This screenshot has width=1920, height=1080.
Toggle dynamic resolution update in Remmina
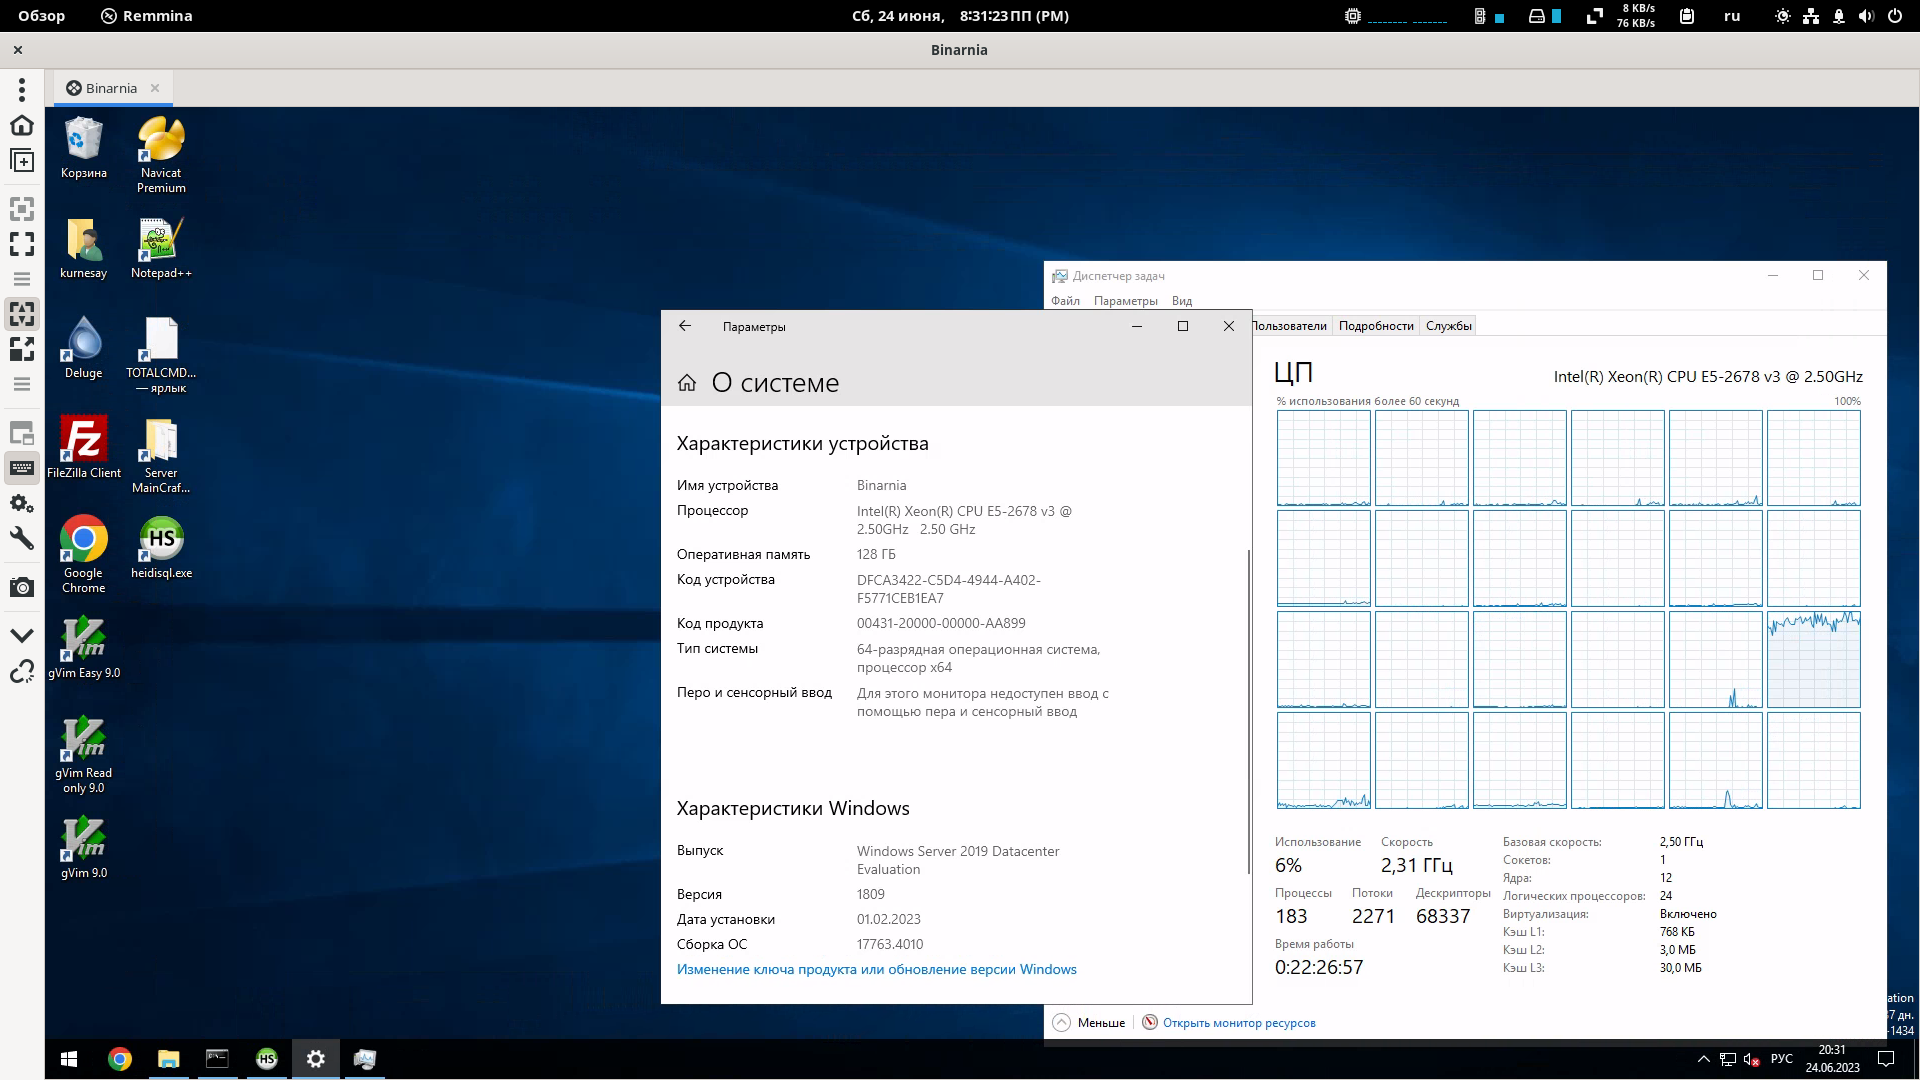22,313
